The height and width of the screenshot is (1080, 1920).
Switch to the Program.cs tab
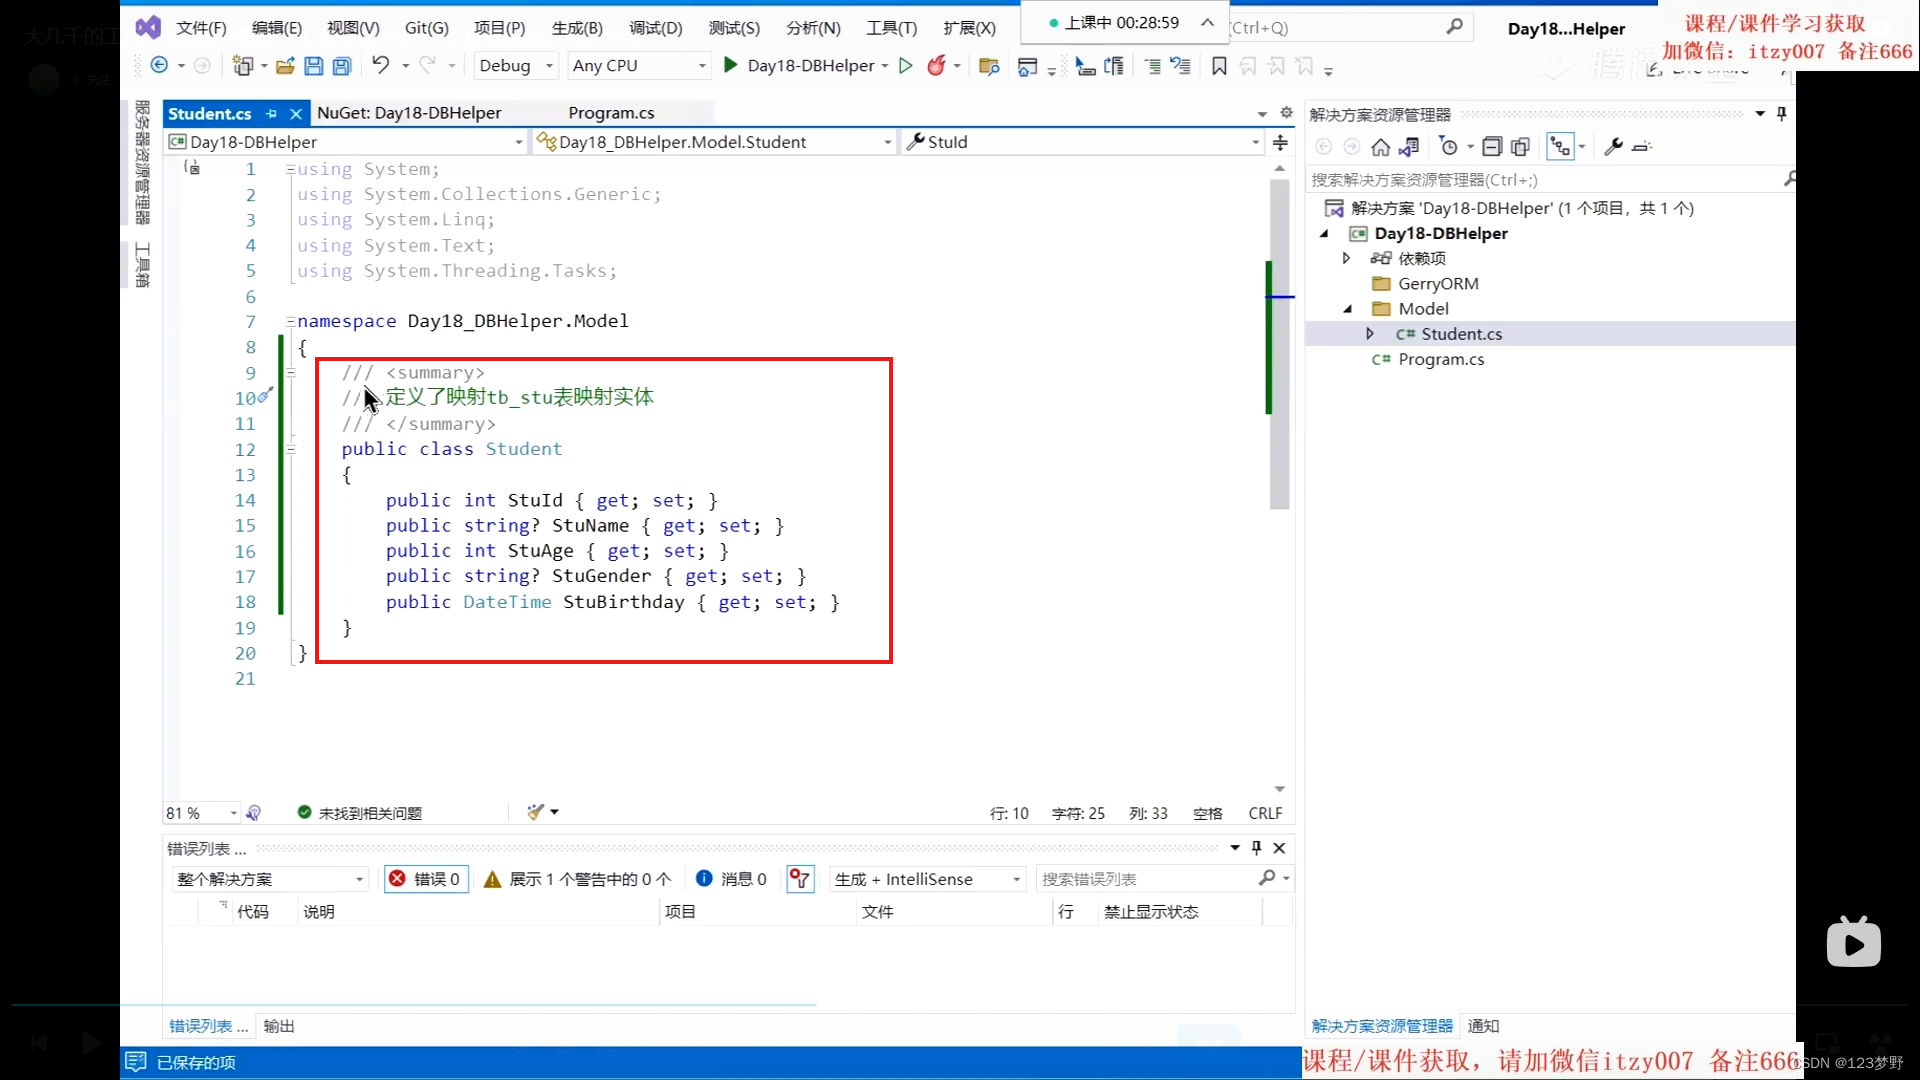point(611,112)
